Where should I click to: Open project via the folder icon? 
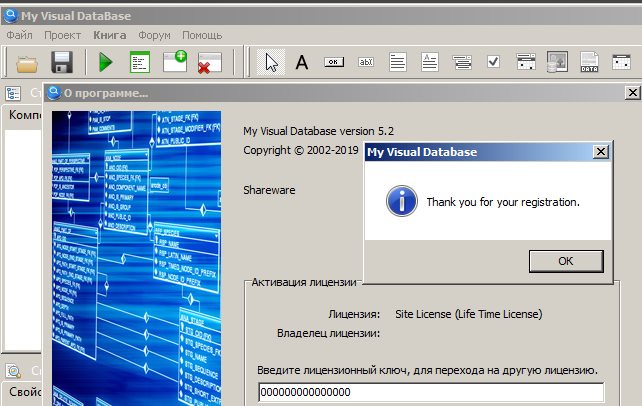point(27,63)
